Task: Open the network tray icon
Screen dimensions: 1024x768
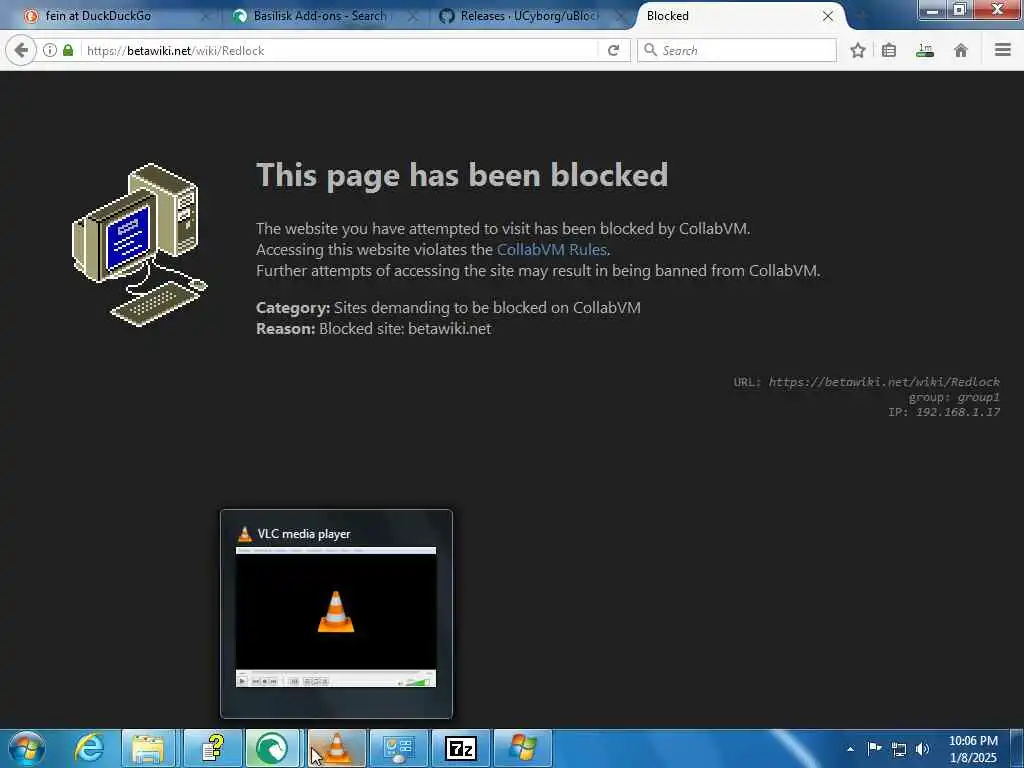Action: click(x=899, y=749)
